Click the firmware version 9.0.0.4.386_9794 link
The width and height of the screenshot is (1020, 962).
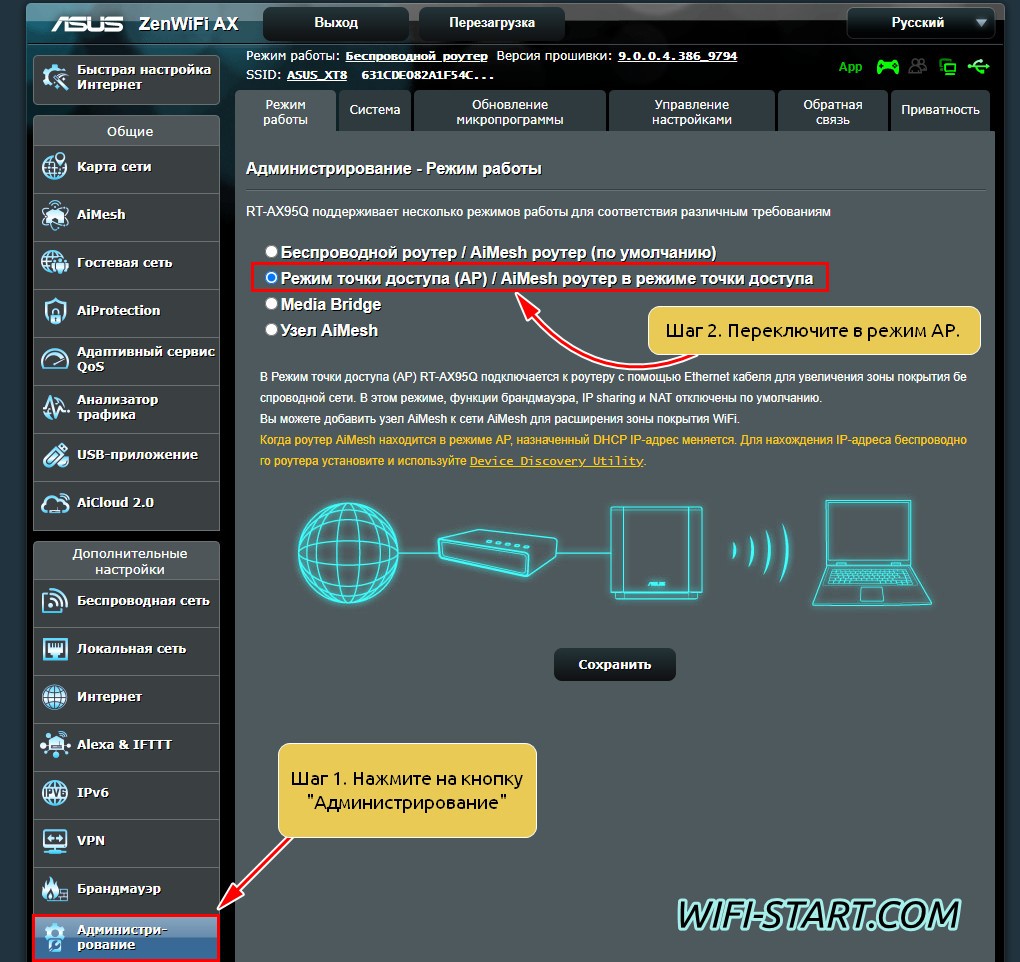click(x=677, y=56)
